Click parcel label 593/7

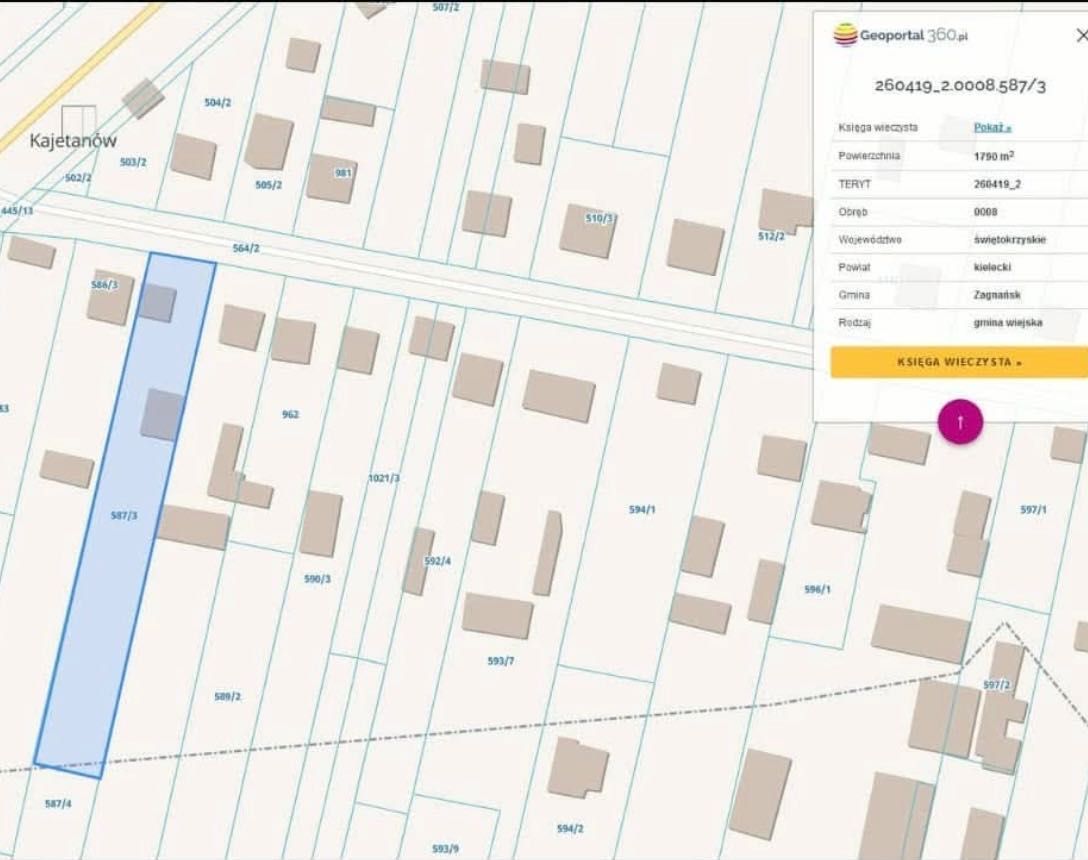click(x=500, y=661)
